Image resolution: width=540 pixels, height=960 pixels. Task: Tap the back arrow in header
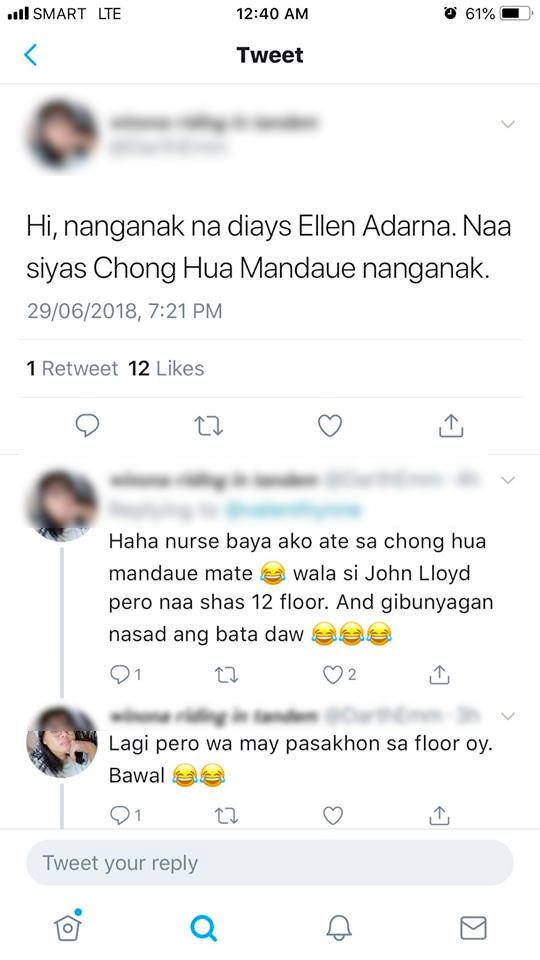coord(31,55)
